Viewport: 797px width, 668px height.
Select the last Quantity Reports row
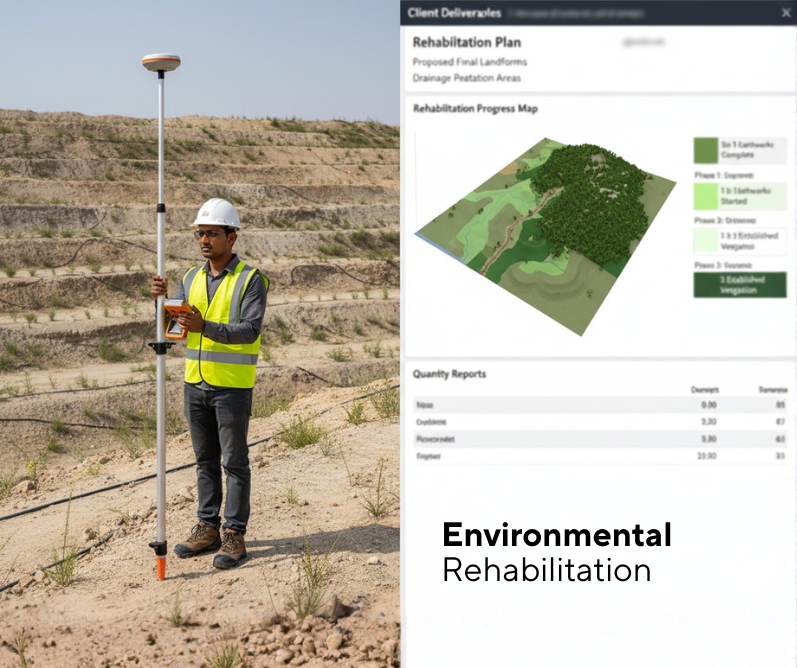pos(598,455)
